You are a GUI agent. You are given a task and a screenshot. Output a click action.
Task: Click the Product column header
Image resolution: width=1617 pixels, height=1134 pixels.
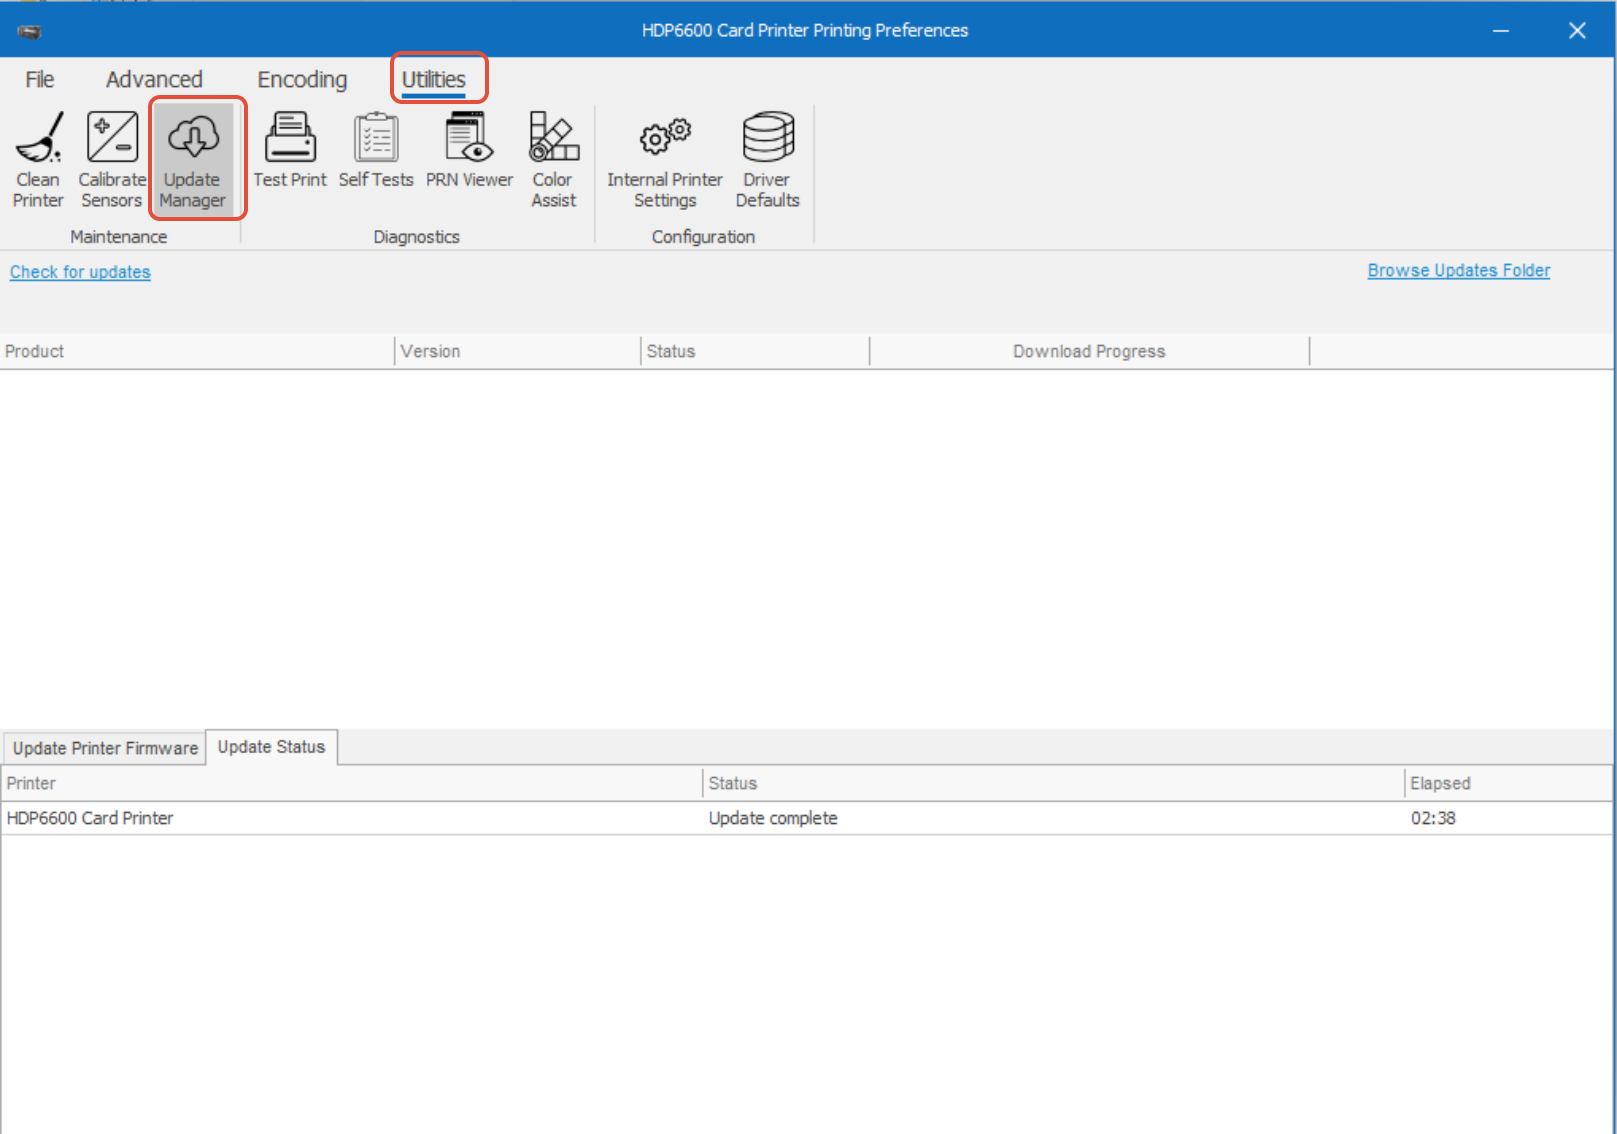197,351
